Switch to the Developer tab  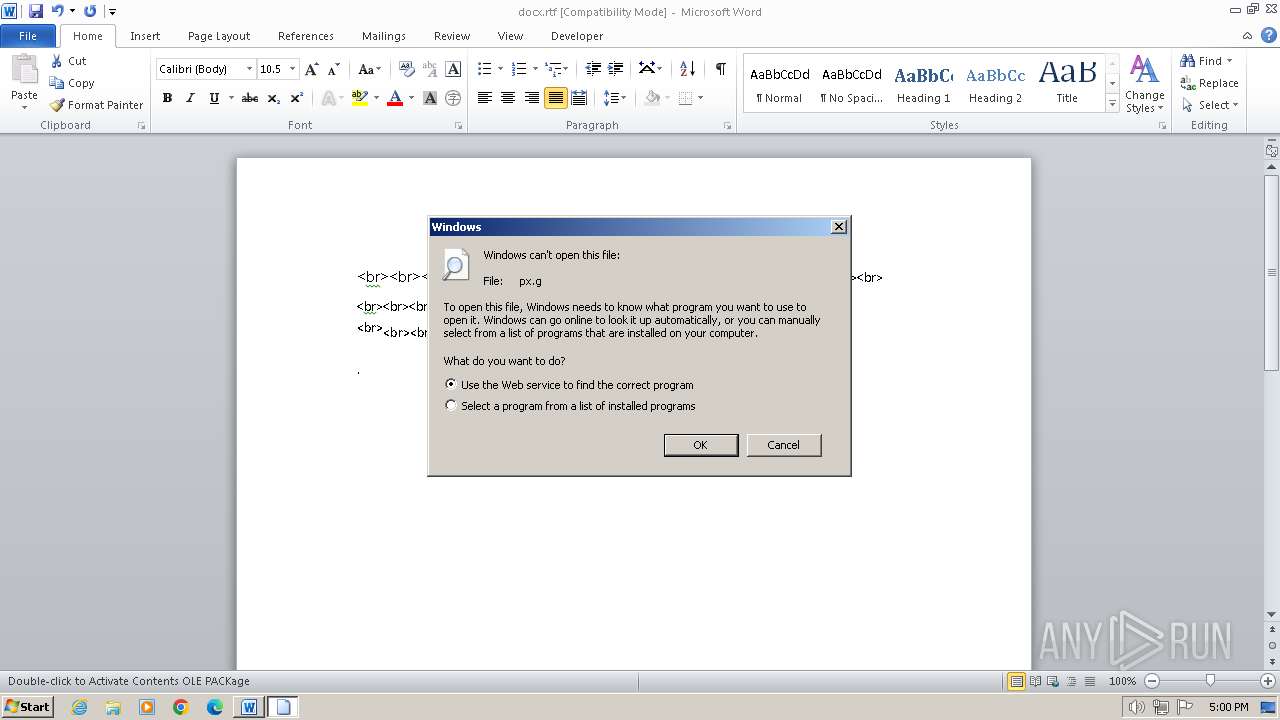pos(577,36)
